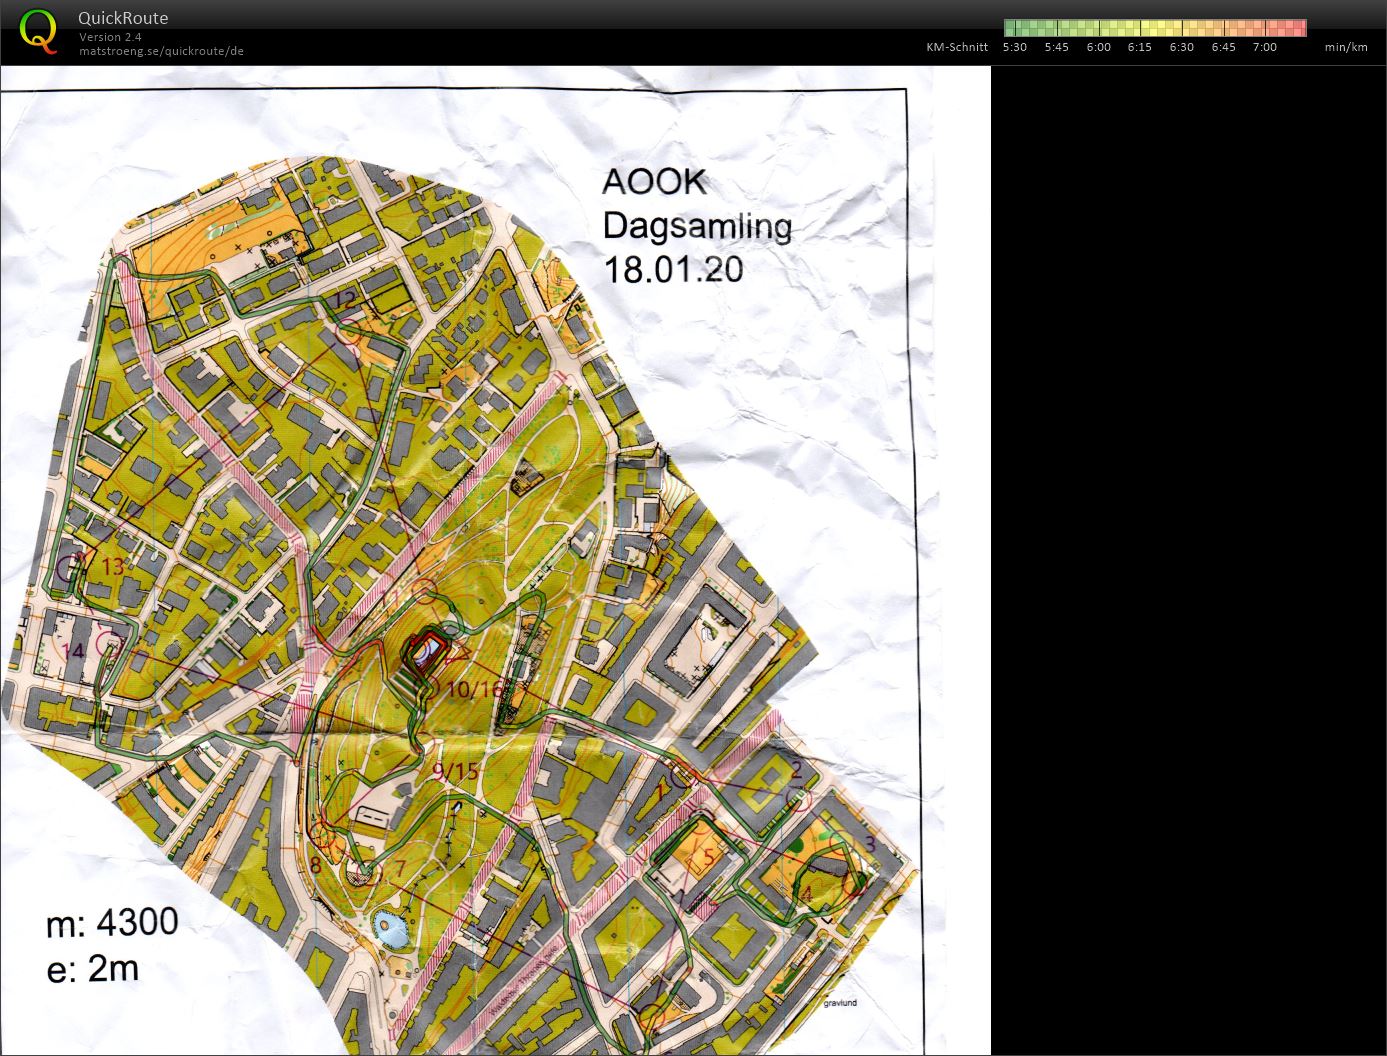Click control number 5 on the map
This screenshot has height=1056, width=1387.
708,856
